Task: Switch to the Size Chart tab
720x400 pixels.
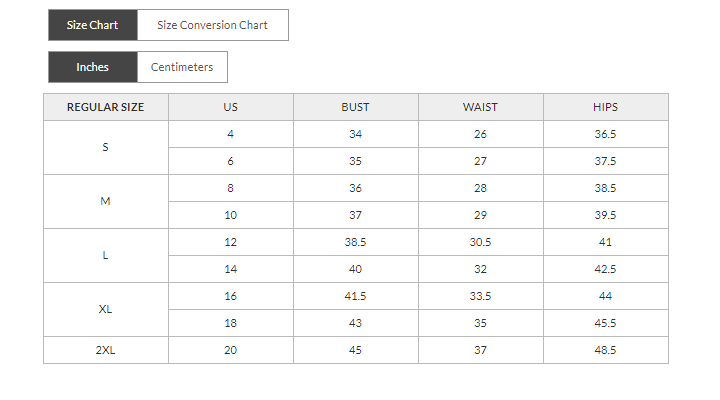Action: pos(92,25)
